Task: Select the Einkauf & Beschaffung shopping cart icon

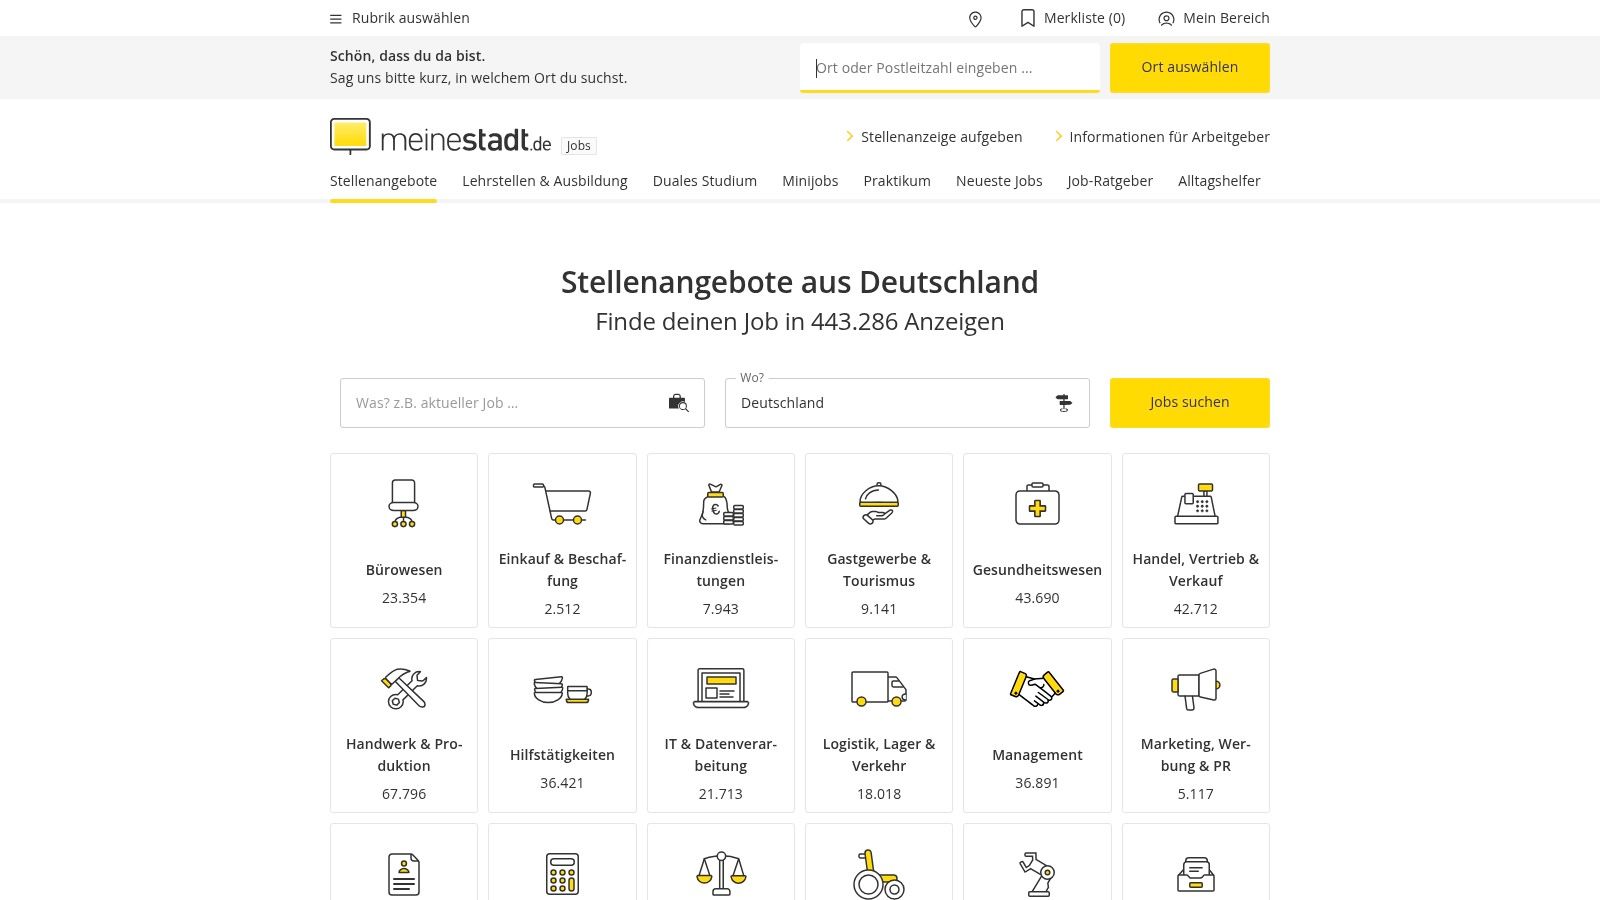Action: coord(562,505)
